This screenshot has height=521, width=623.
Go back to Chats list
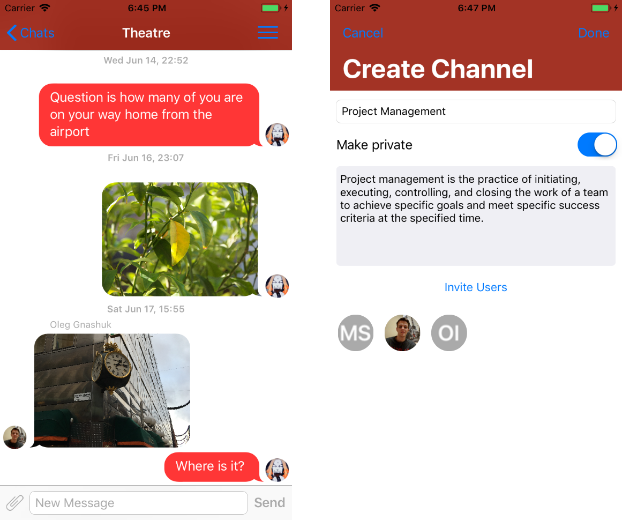click(30, 33)
